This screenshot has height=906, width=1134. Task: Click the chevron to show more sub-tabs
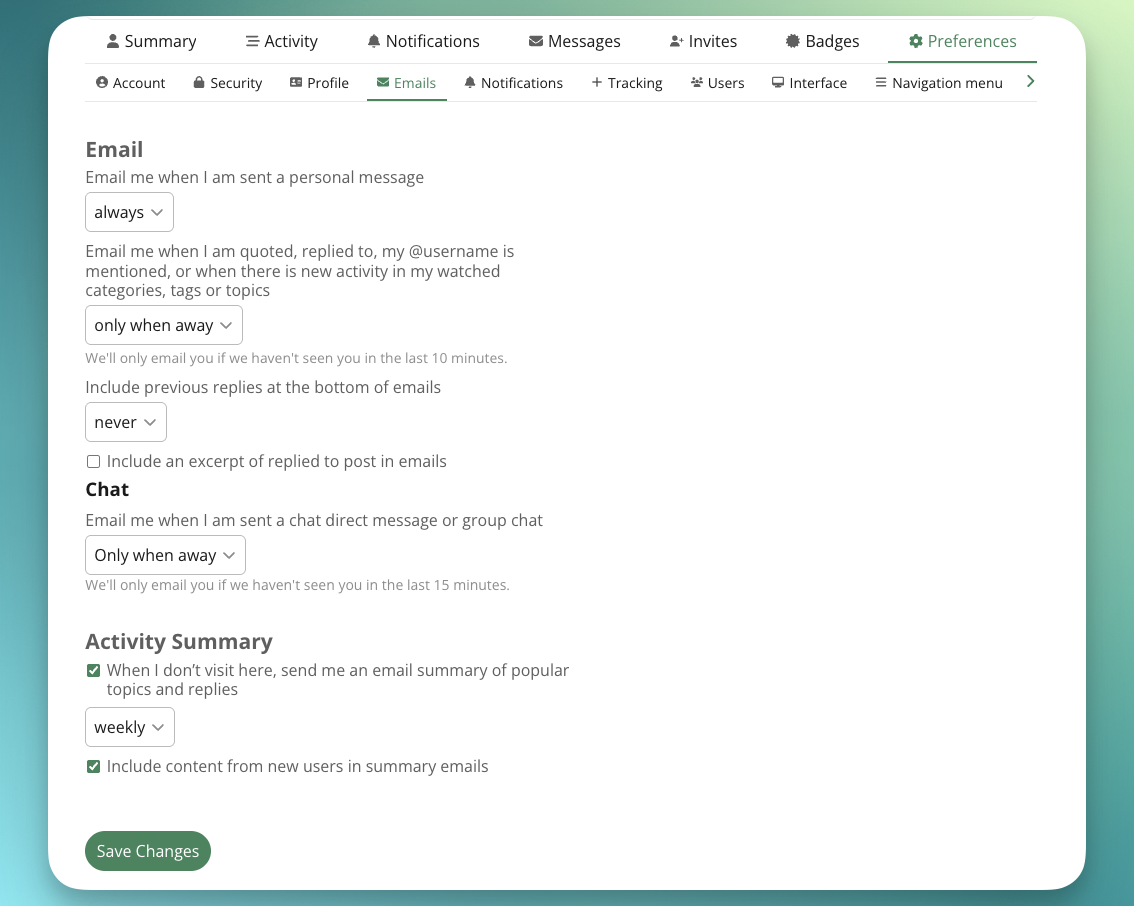[1031, 82]
